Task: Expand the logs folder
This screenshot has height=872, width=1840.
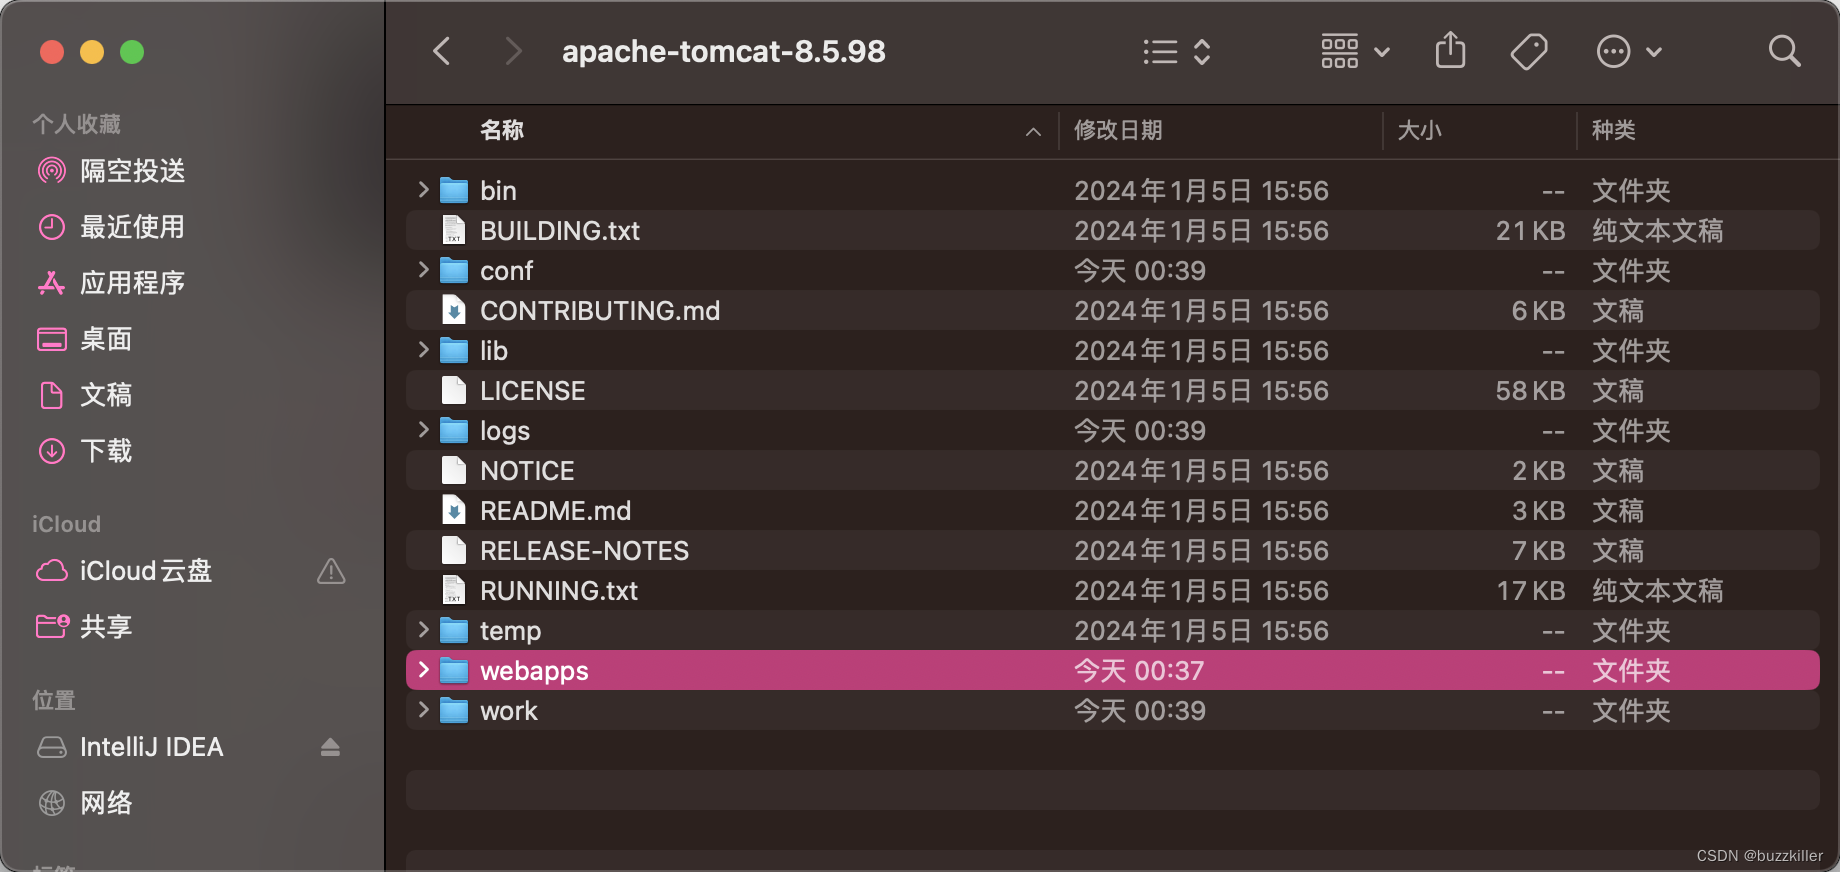Action: tap(423, 429)
